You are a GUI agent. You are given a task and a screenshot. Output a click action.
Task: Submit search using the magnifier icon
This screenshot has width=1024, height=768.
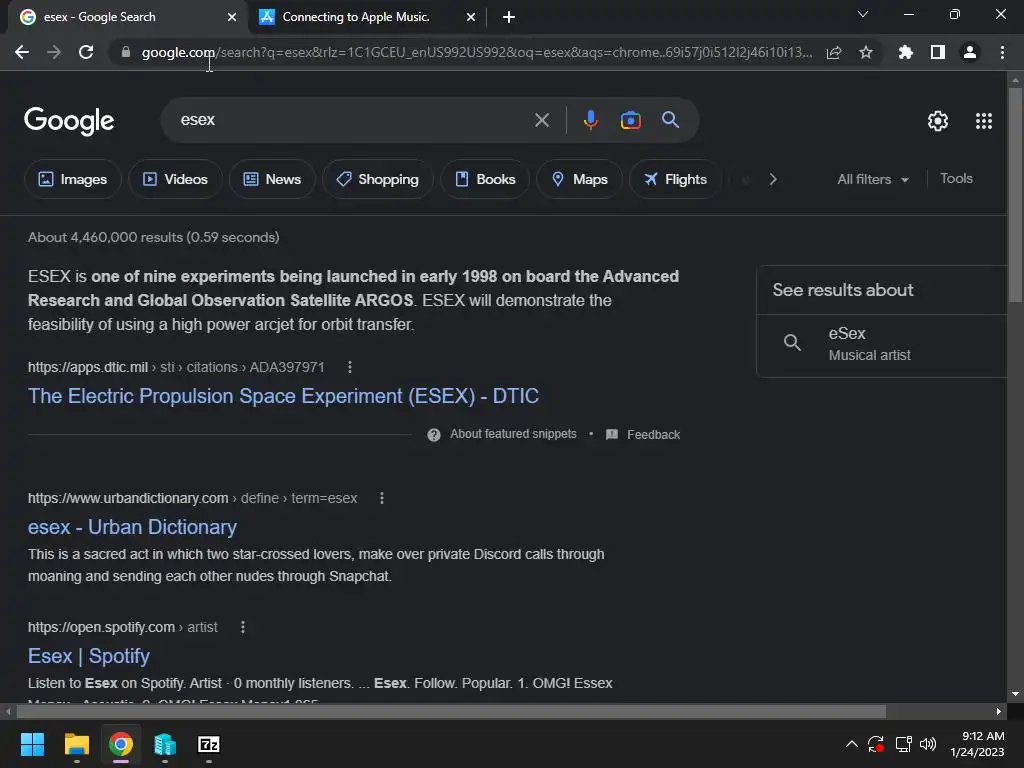670,120
